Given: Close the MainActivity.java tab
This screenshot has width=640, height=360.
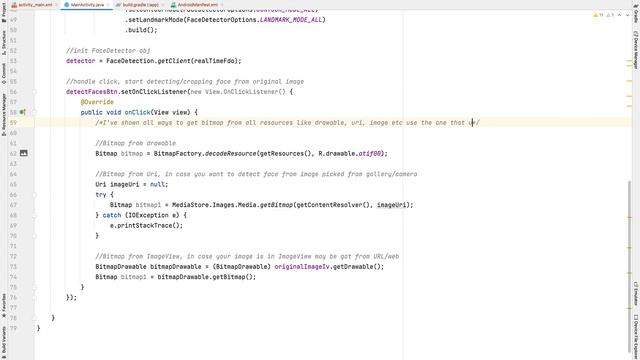Looking at the screenshot, I should (109, 5).
